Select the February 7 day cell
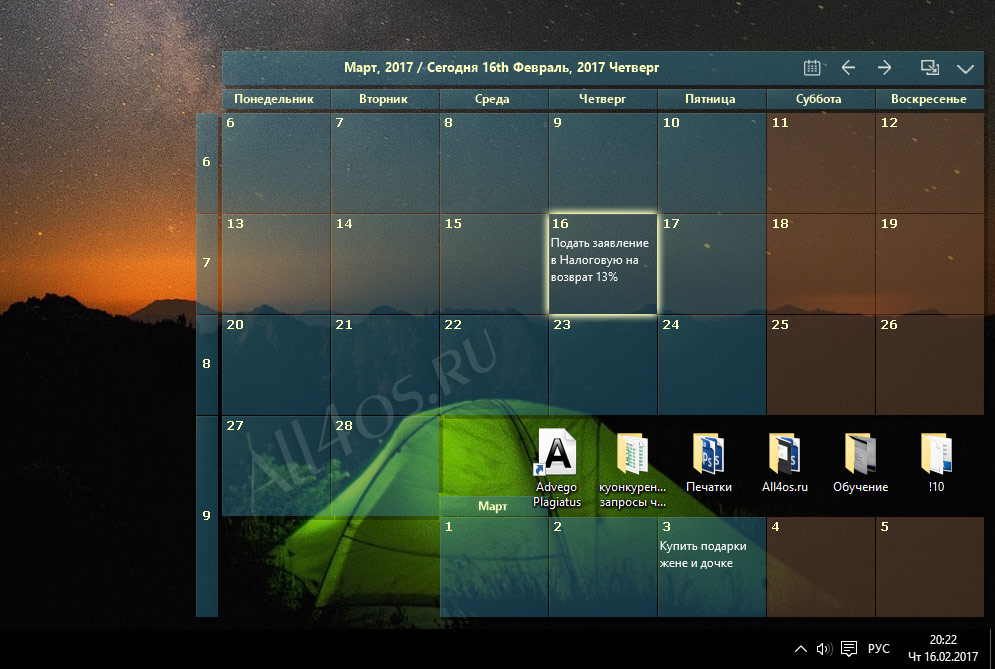Screen dimensions: 995x669 (x=385, y=162)
